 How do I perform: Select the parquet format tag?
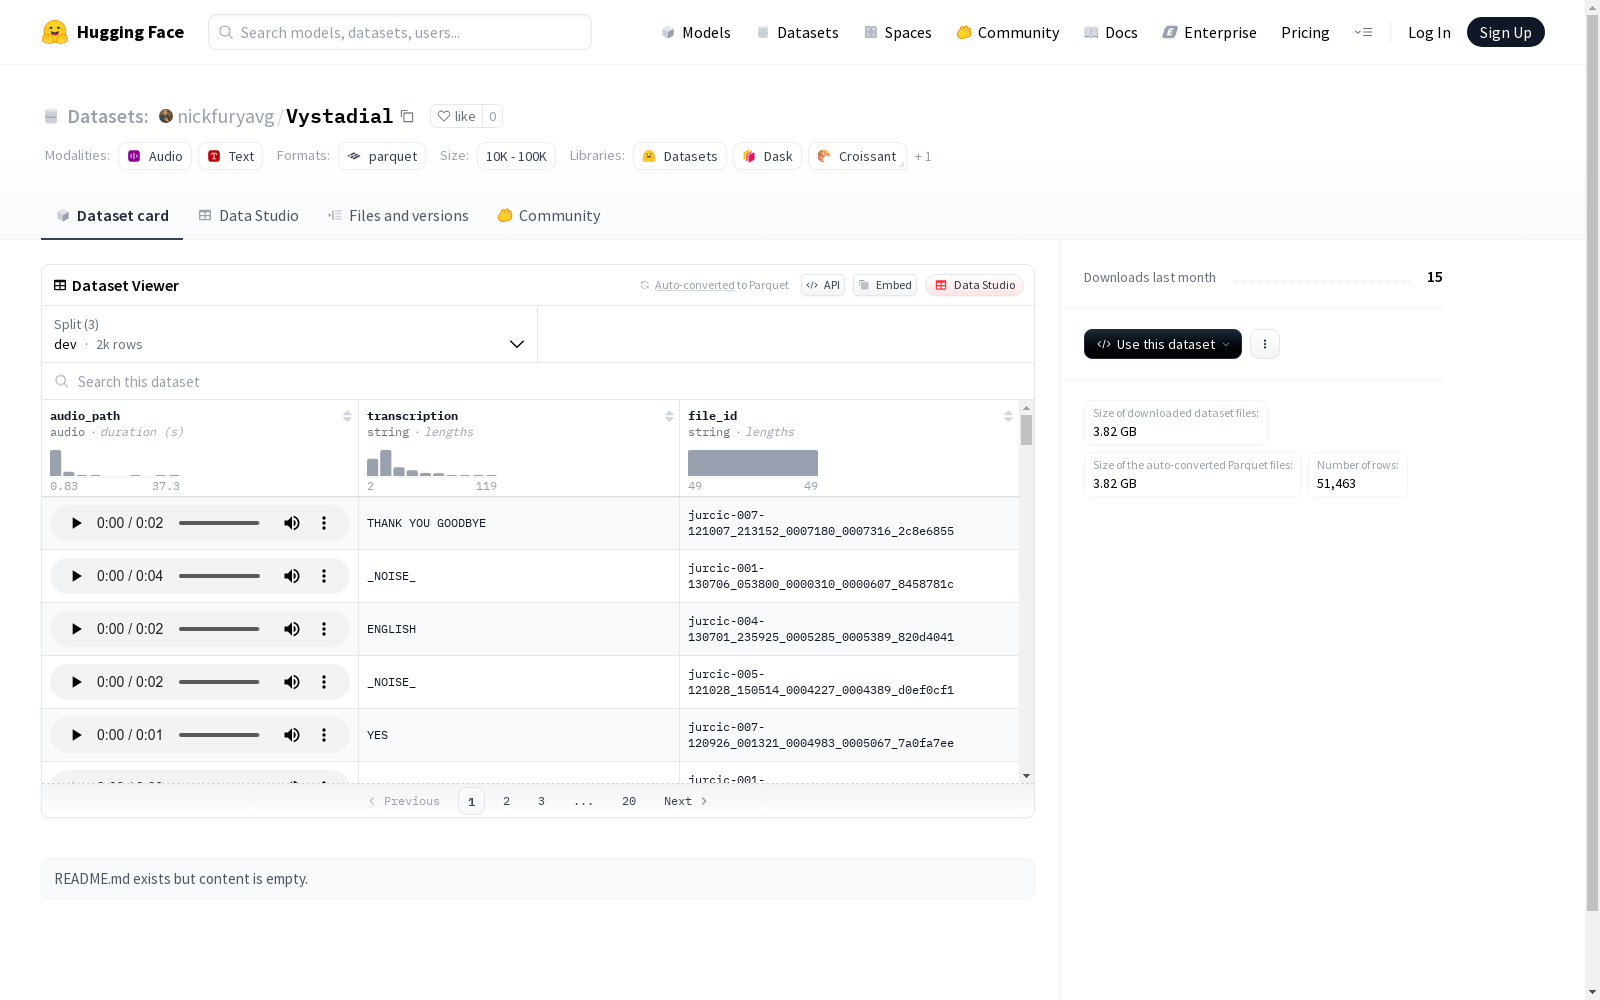(x=382, y=156)
